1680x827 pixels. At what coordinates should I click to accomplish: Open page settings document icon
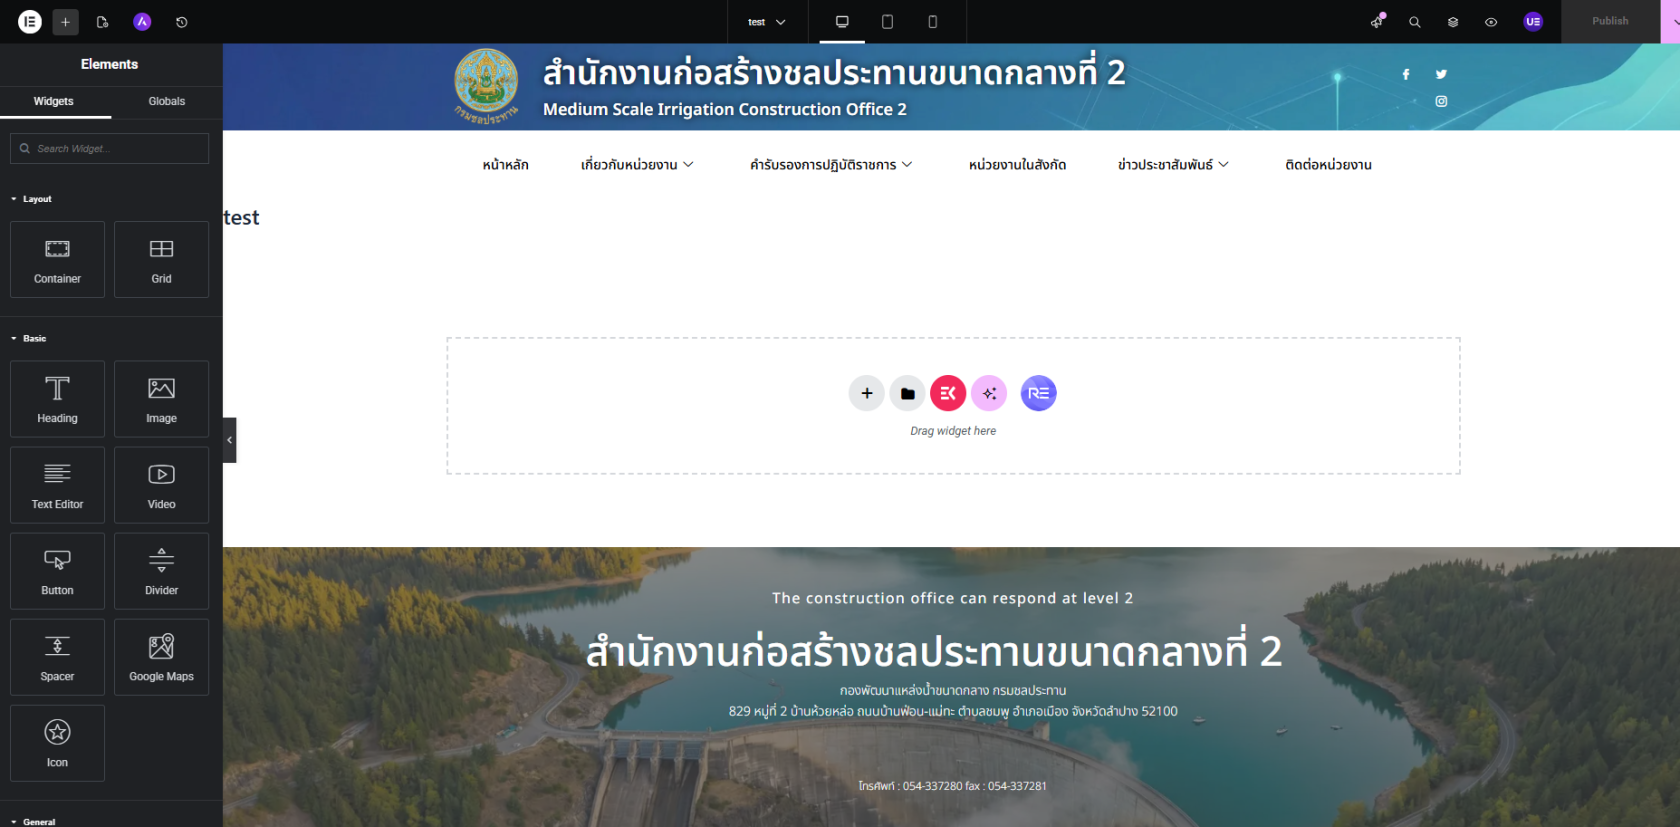[102, 21]
